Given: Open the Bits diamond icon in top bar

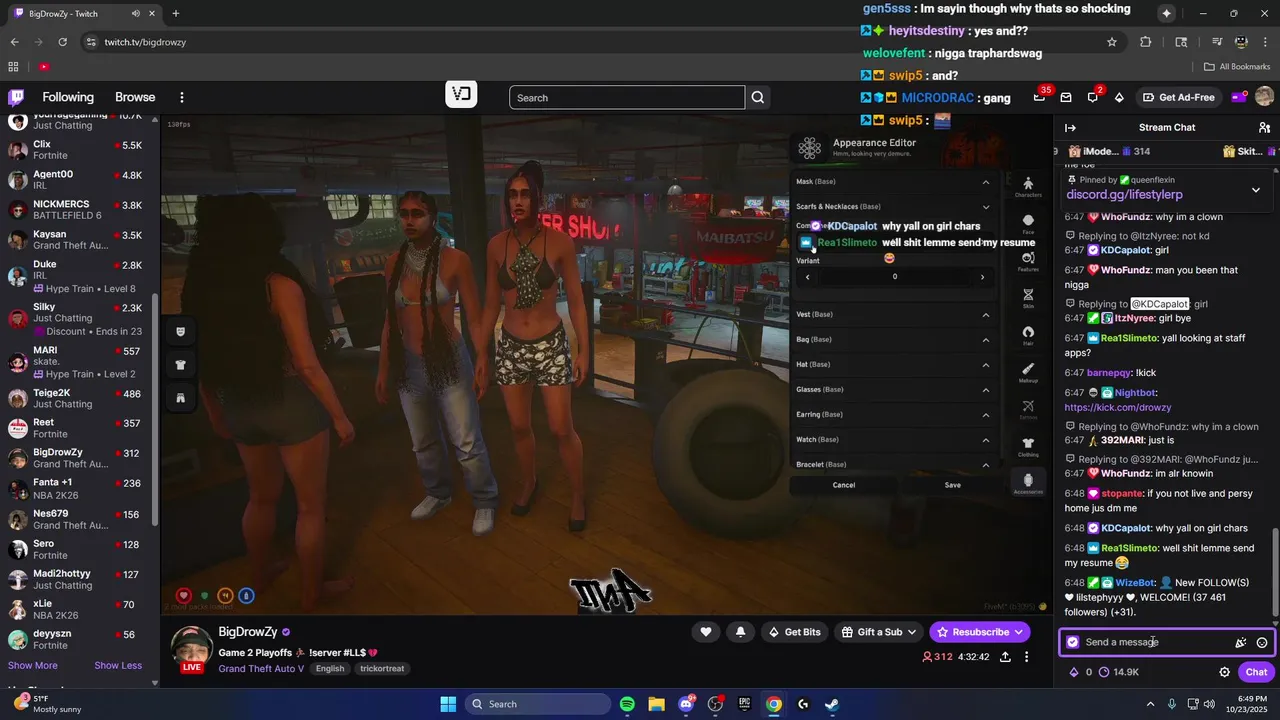Looking at the screenshot, I should [x=1119, y=97].
